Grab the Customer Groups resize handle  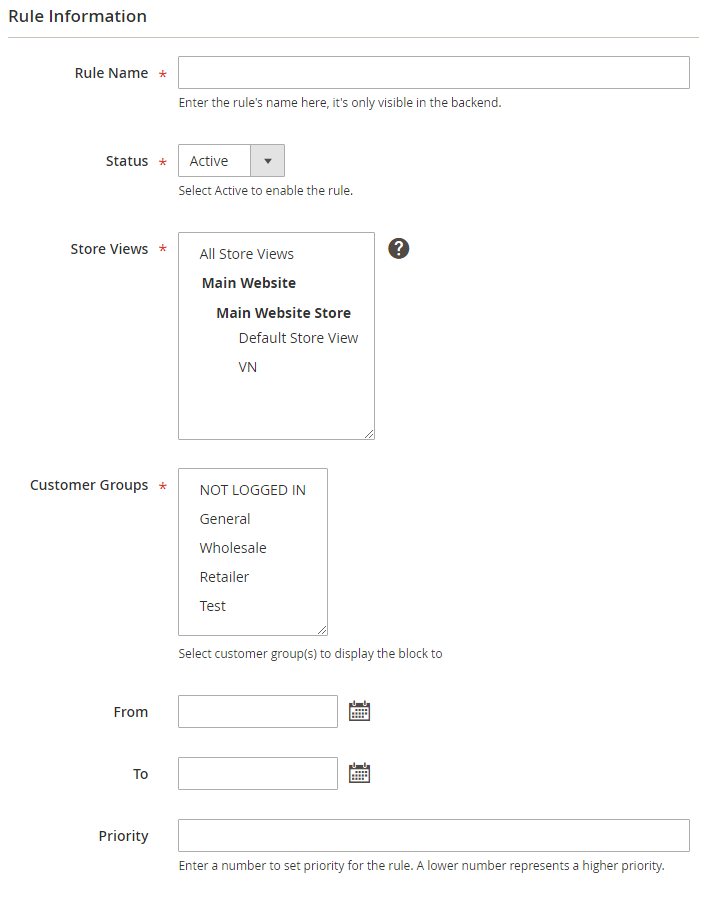tap(322, 630)
